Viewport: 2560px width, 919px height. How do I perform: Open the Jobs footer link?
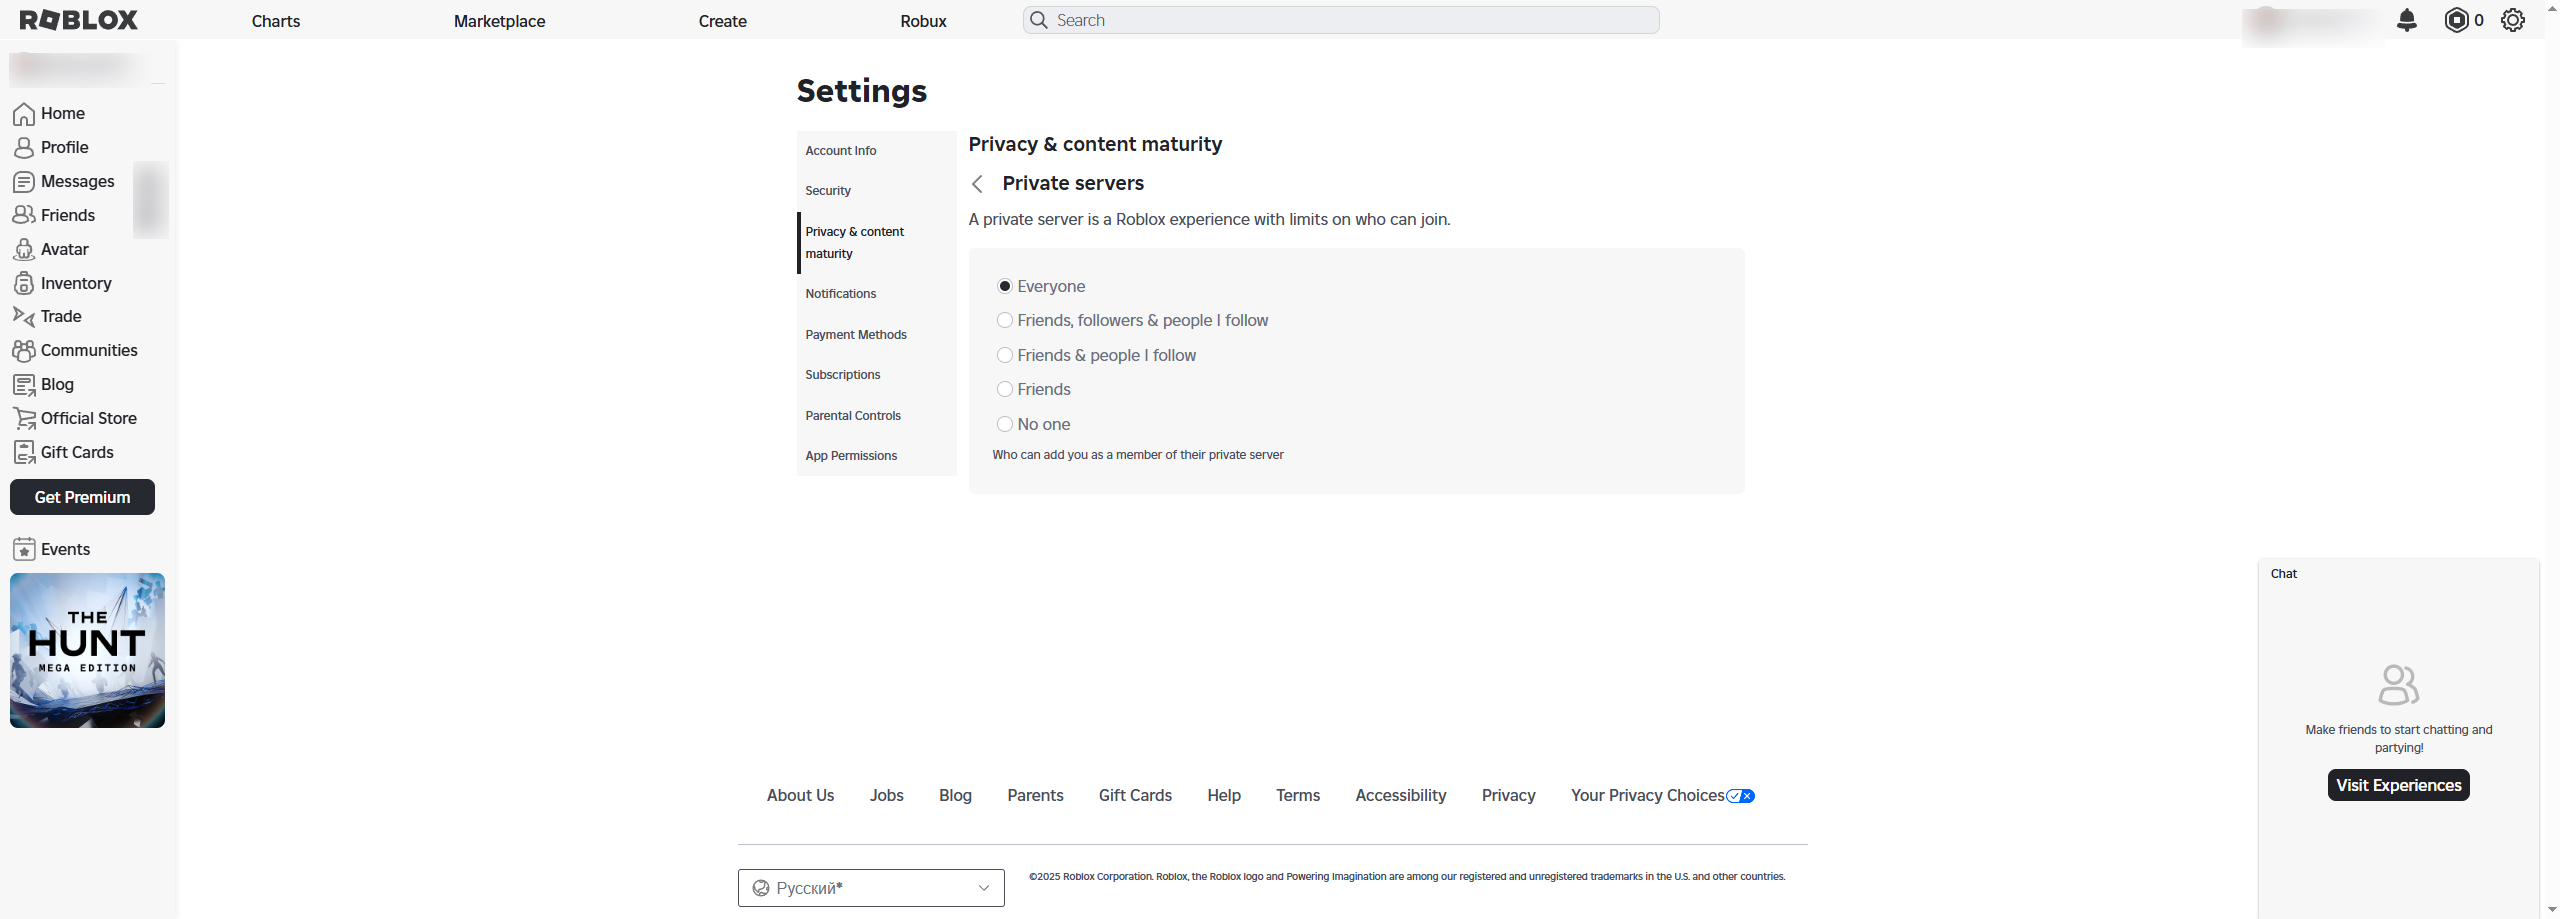click(x=886, y=796)
